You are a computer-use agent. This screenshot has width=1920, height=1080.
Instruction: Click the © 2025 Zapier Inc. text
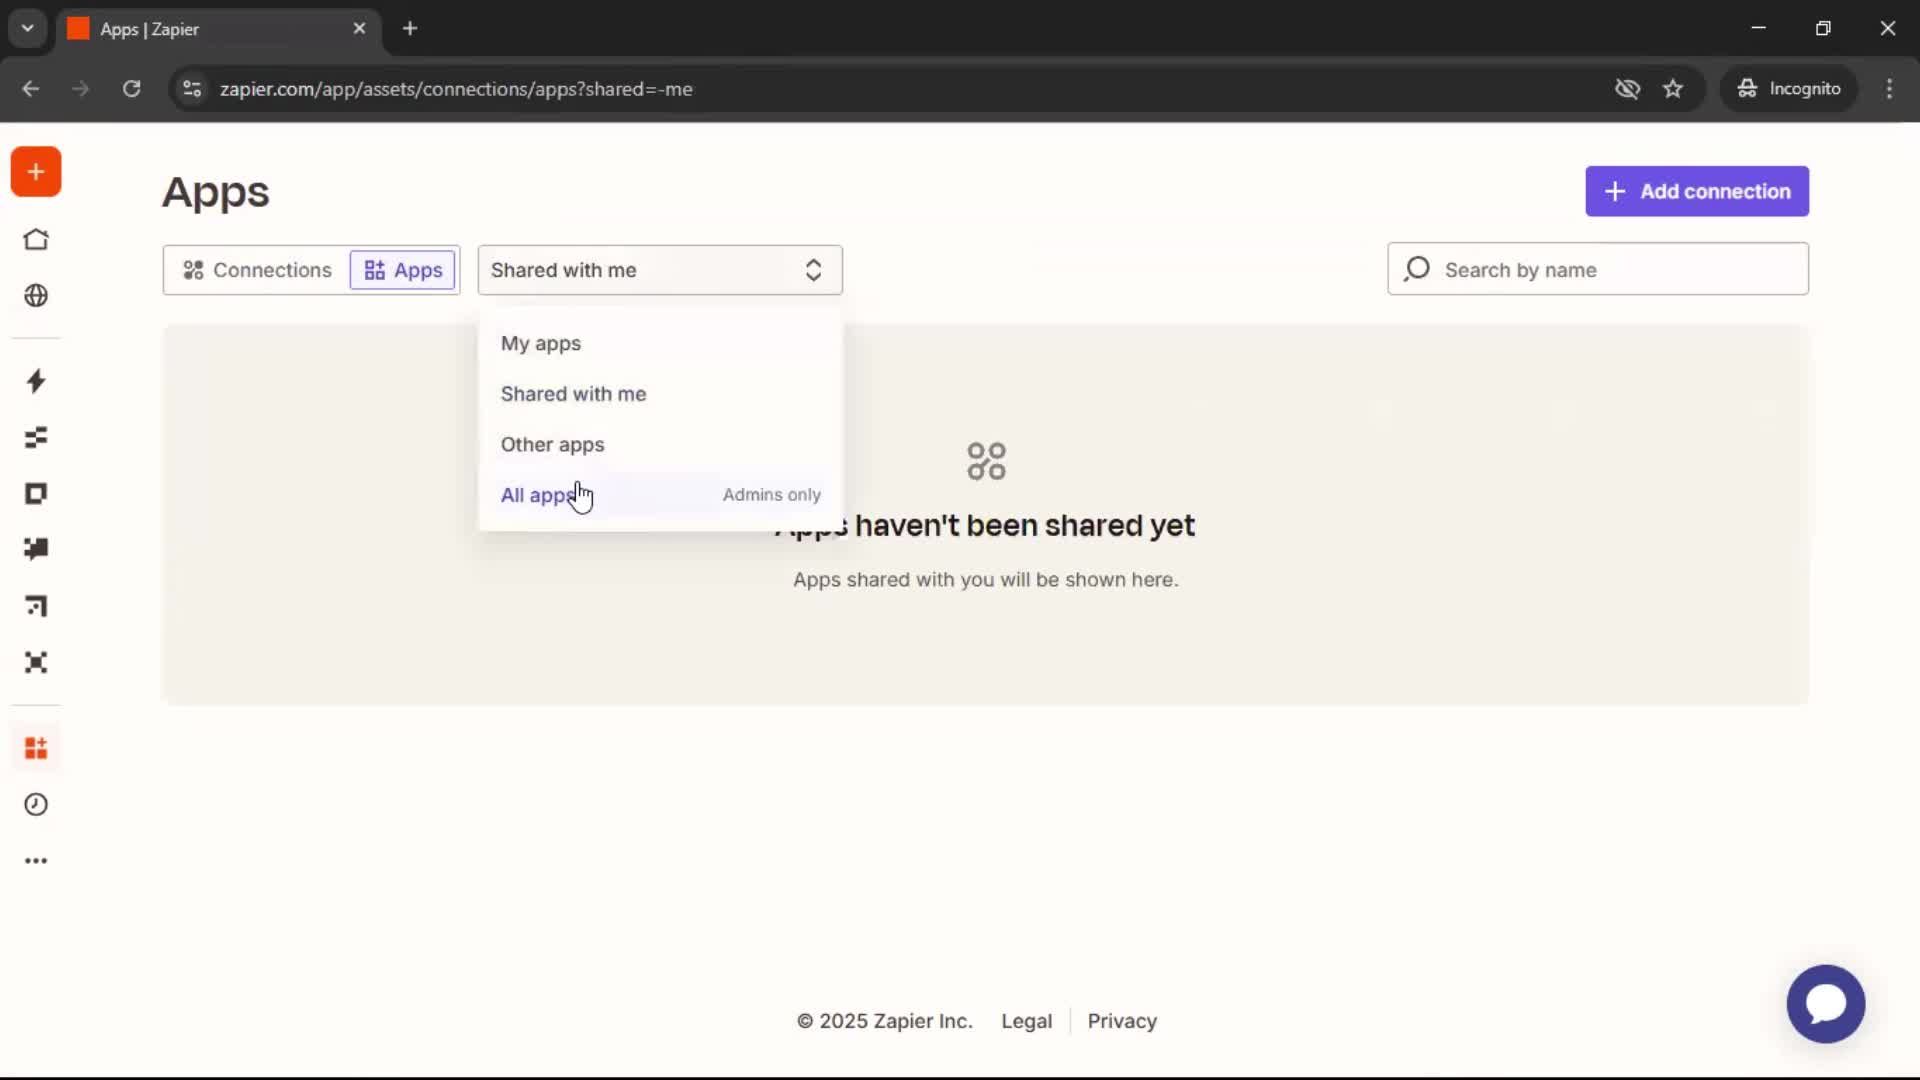coord(884,1021)
